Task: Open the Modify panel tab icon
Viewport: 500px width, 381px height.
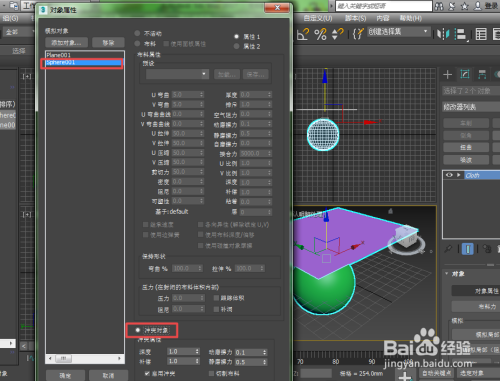Action: point(465,74)
